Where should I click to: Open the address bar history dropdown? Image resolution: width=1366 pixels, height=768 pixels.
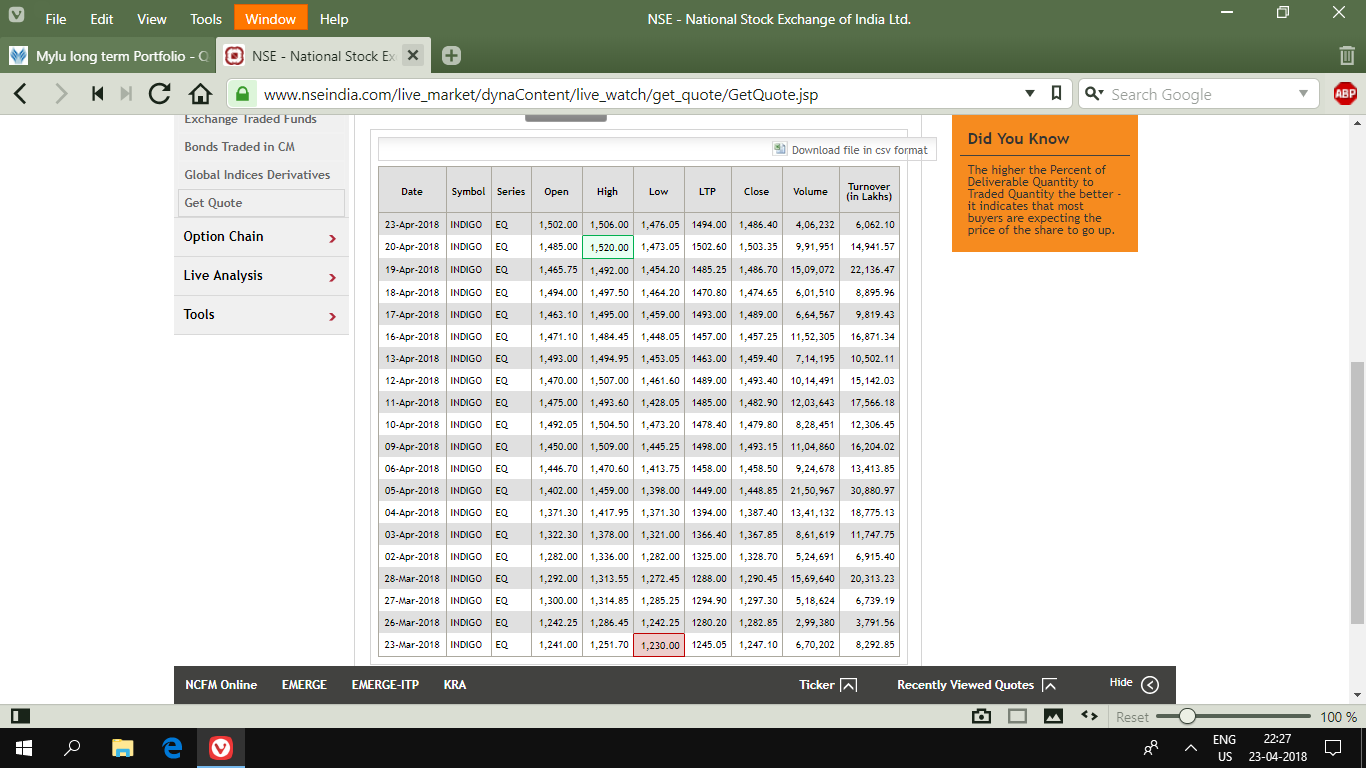pos(1030,94)
